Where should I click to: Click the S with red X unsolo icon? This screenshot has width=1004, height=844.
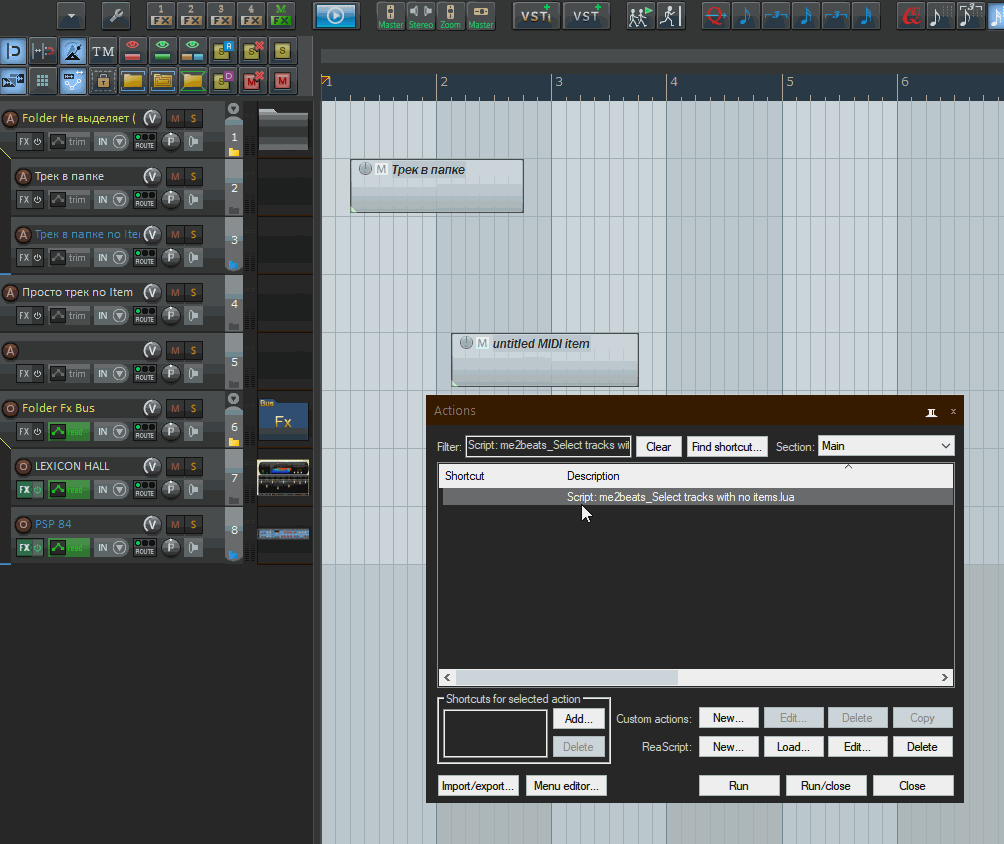click(253, 51)
